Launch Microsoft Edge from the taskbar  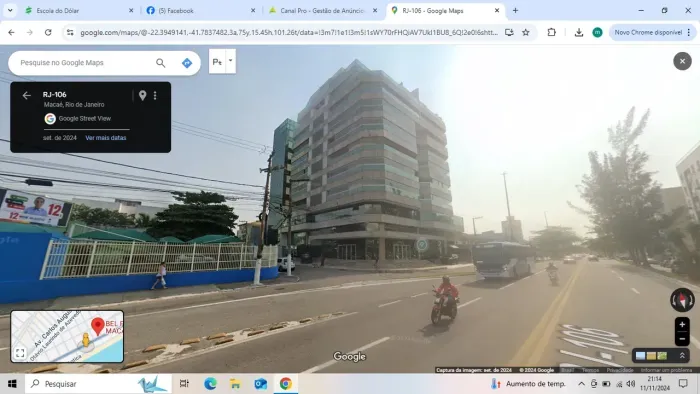tap(210, 384)
